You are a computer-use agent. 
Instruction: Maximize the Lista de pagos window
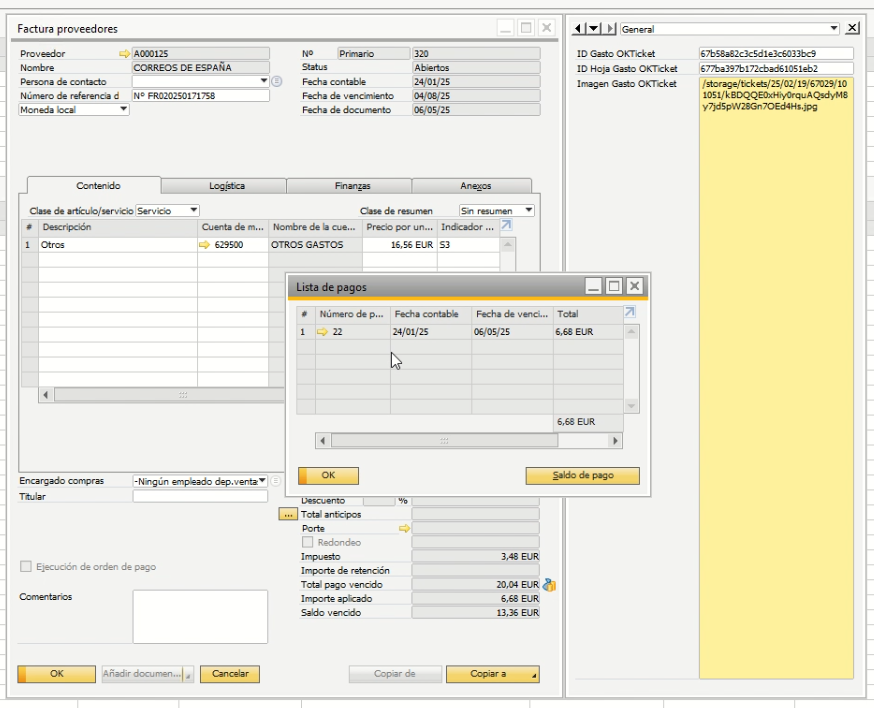614,287
